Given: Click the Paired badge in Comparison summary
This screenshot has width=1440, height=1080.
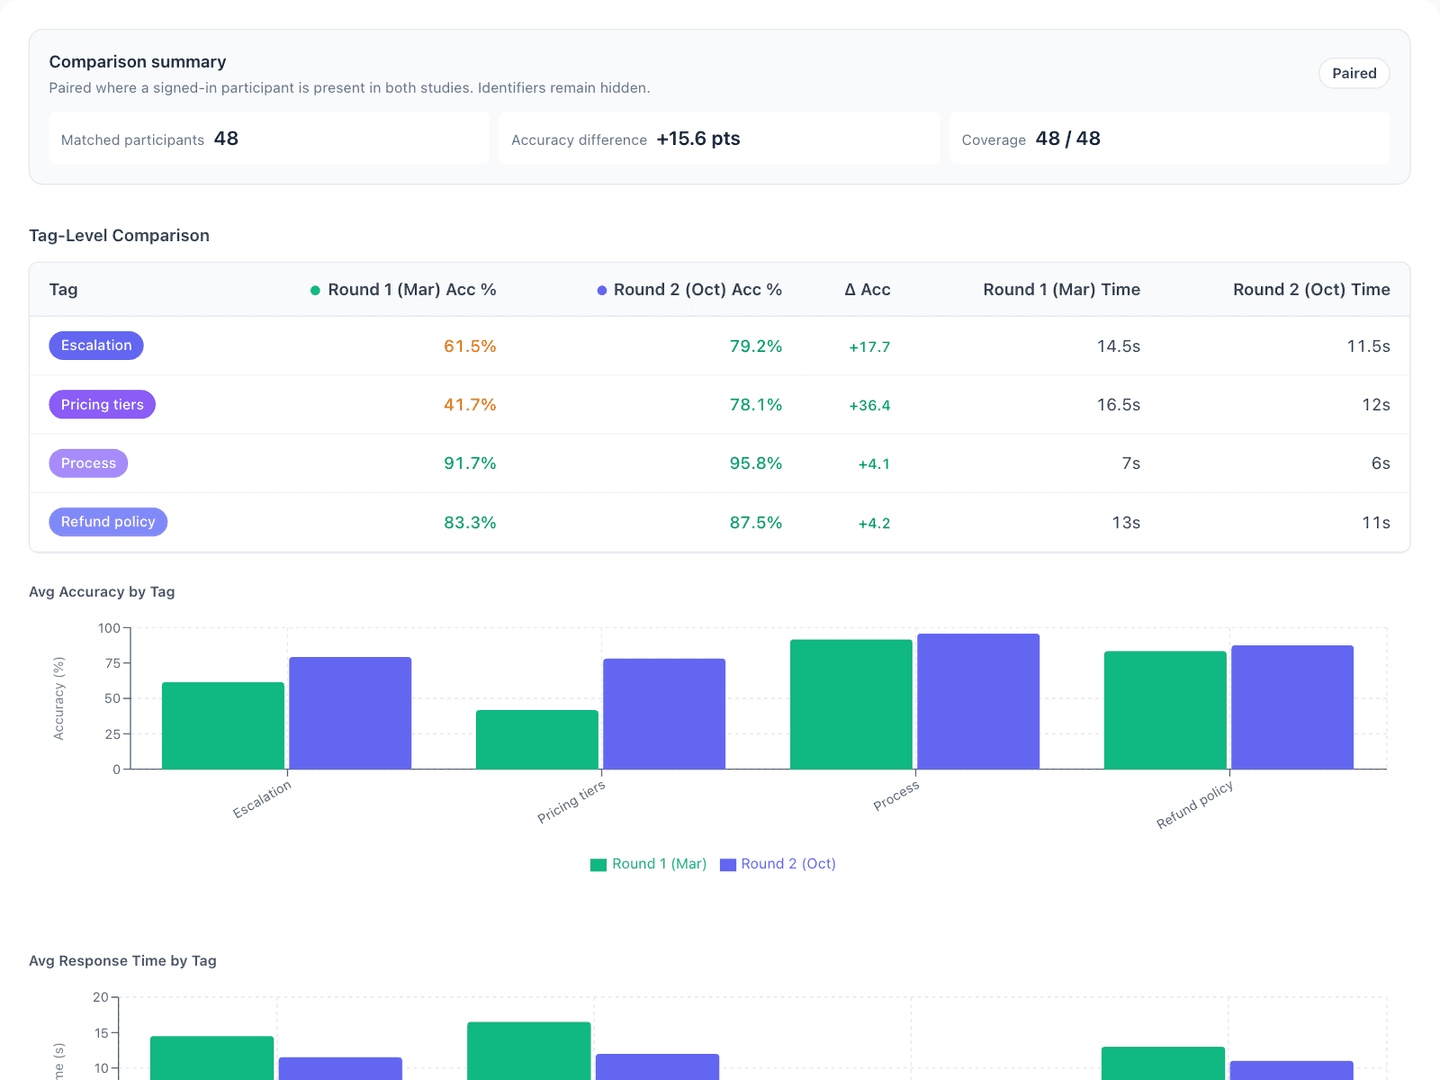Looking at the screenshot, I should pos(1354,73).
